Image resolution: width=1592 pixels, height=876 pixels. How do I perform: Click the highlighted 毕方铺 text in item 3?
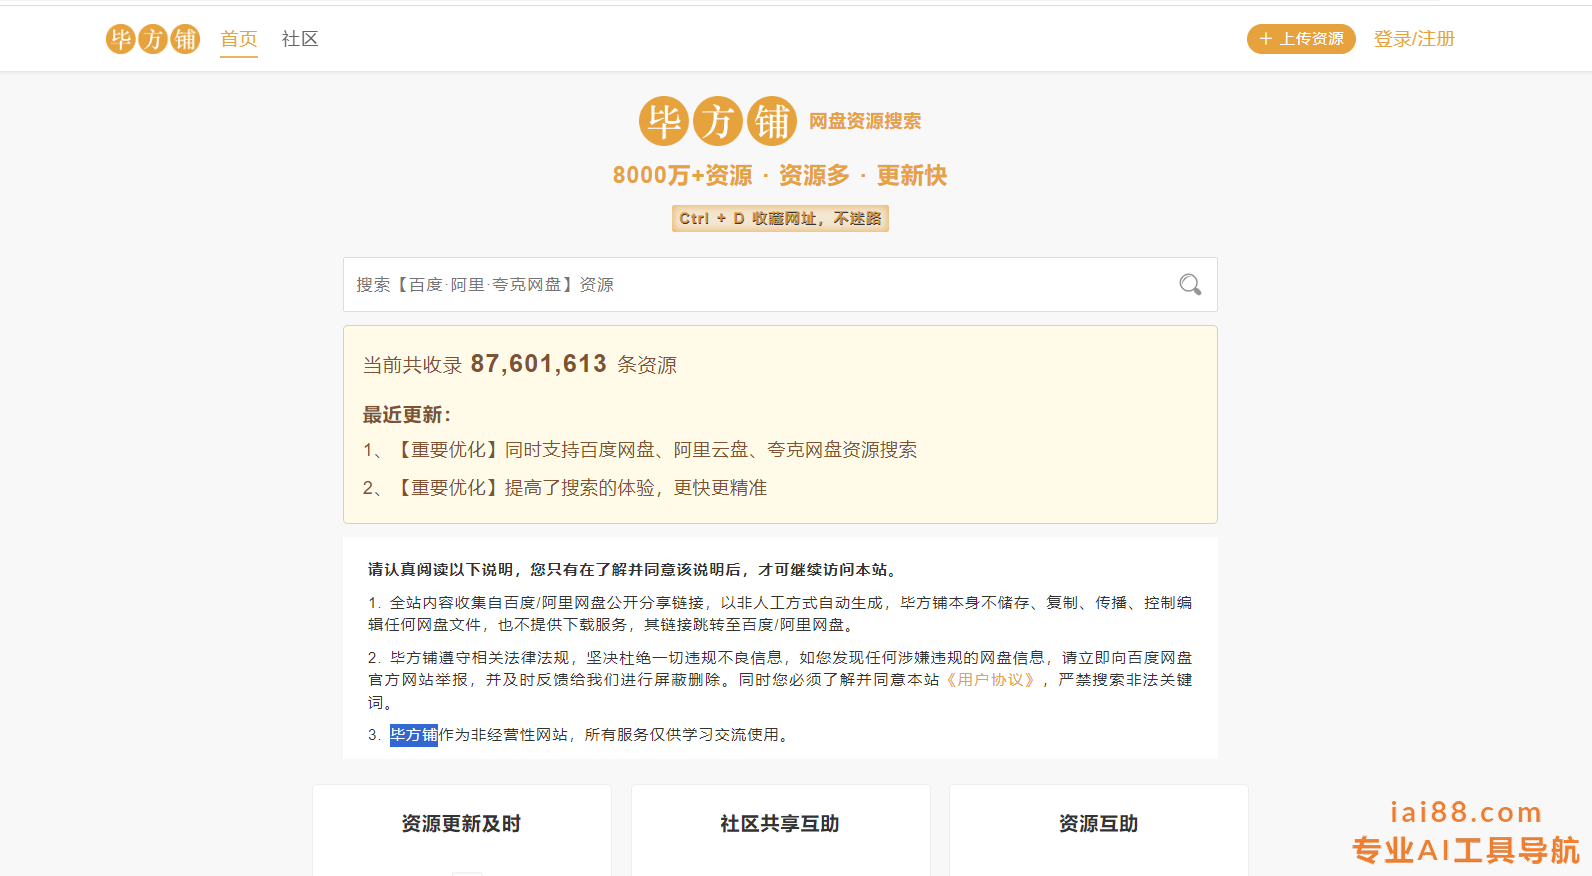tap(414, 735)
